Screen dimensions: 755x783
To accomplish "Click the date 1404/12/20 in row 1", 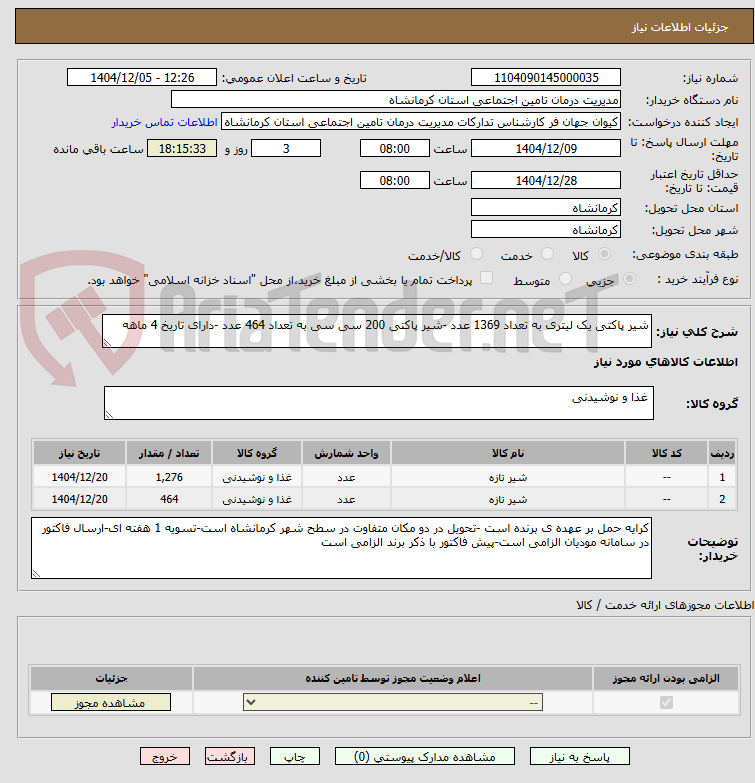I will coord(79,477).
